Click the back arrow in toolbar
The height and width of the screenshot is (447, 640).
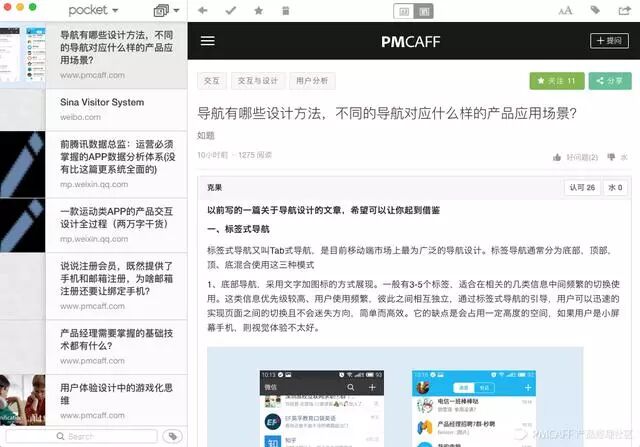(202, 10)
